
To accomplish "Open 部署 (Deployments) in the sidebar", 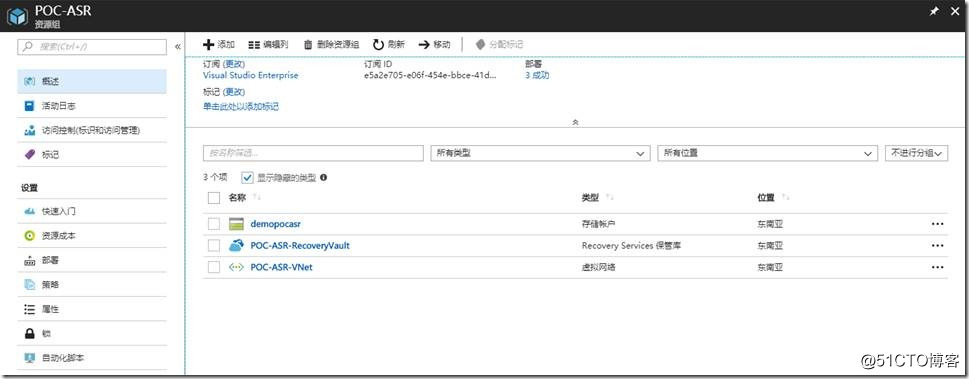I will pos(92,260).
